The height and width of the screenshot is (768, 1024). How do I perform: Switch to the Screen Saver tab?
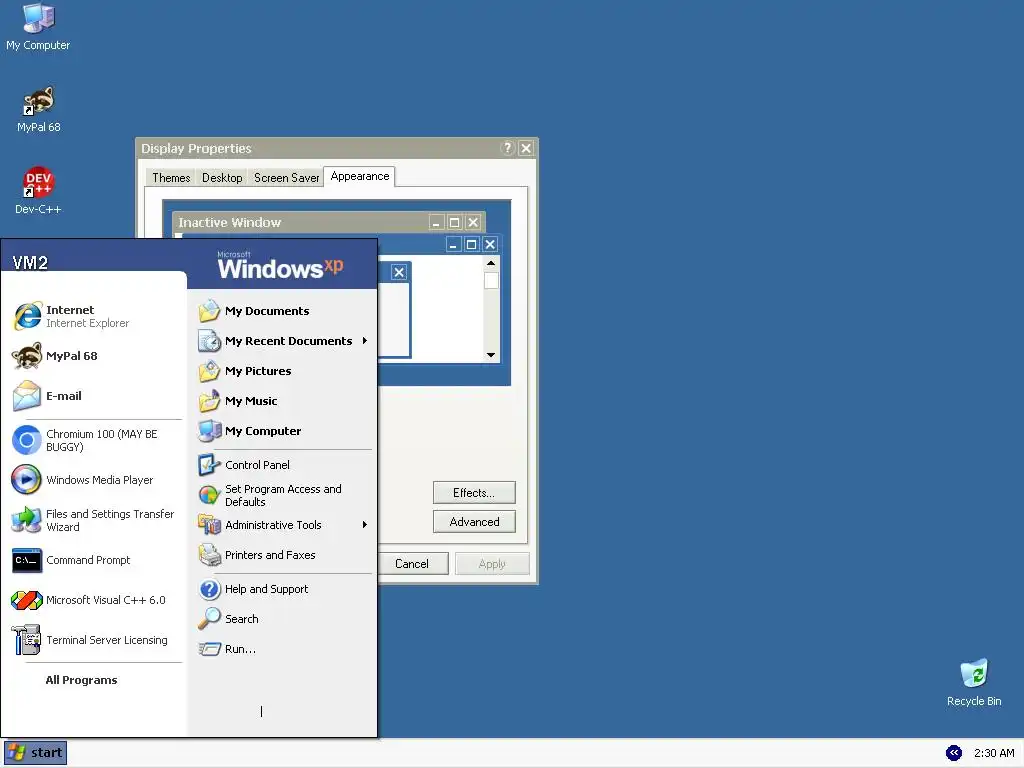point(286,178)
